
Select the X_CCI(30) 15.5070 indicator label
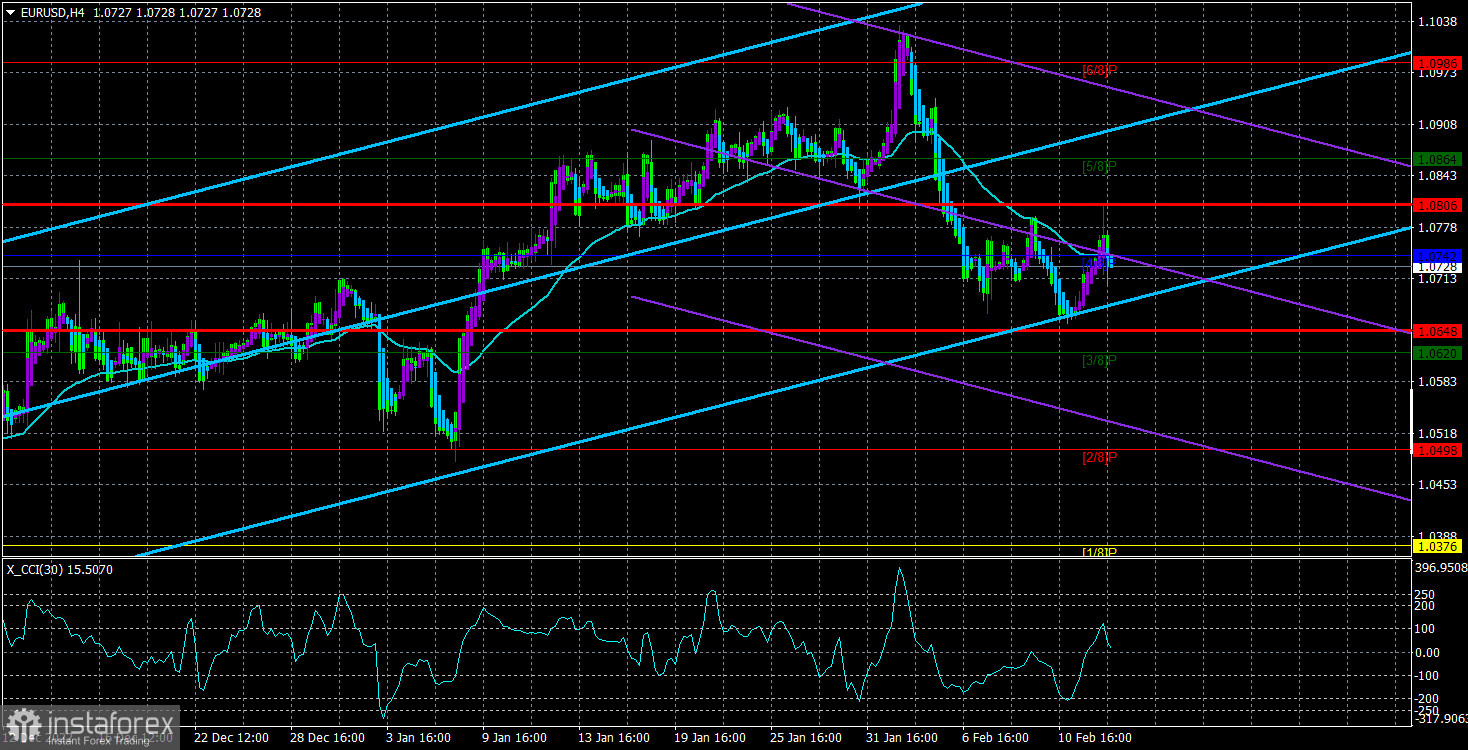coord(60,569)
